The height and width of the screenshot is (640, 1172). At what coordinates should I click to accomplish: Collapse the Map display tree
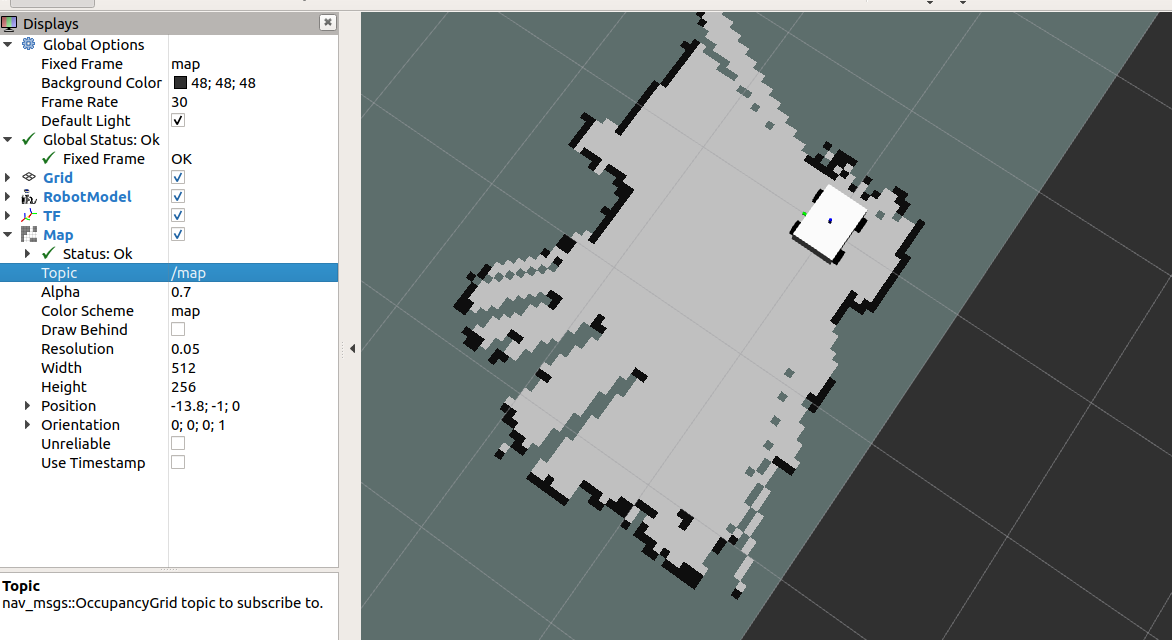click(8, 235)
